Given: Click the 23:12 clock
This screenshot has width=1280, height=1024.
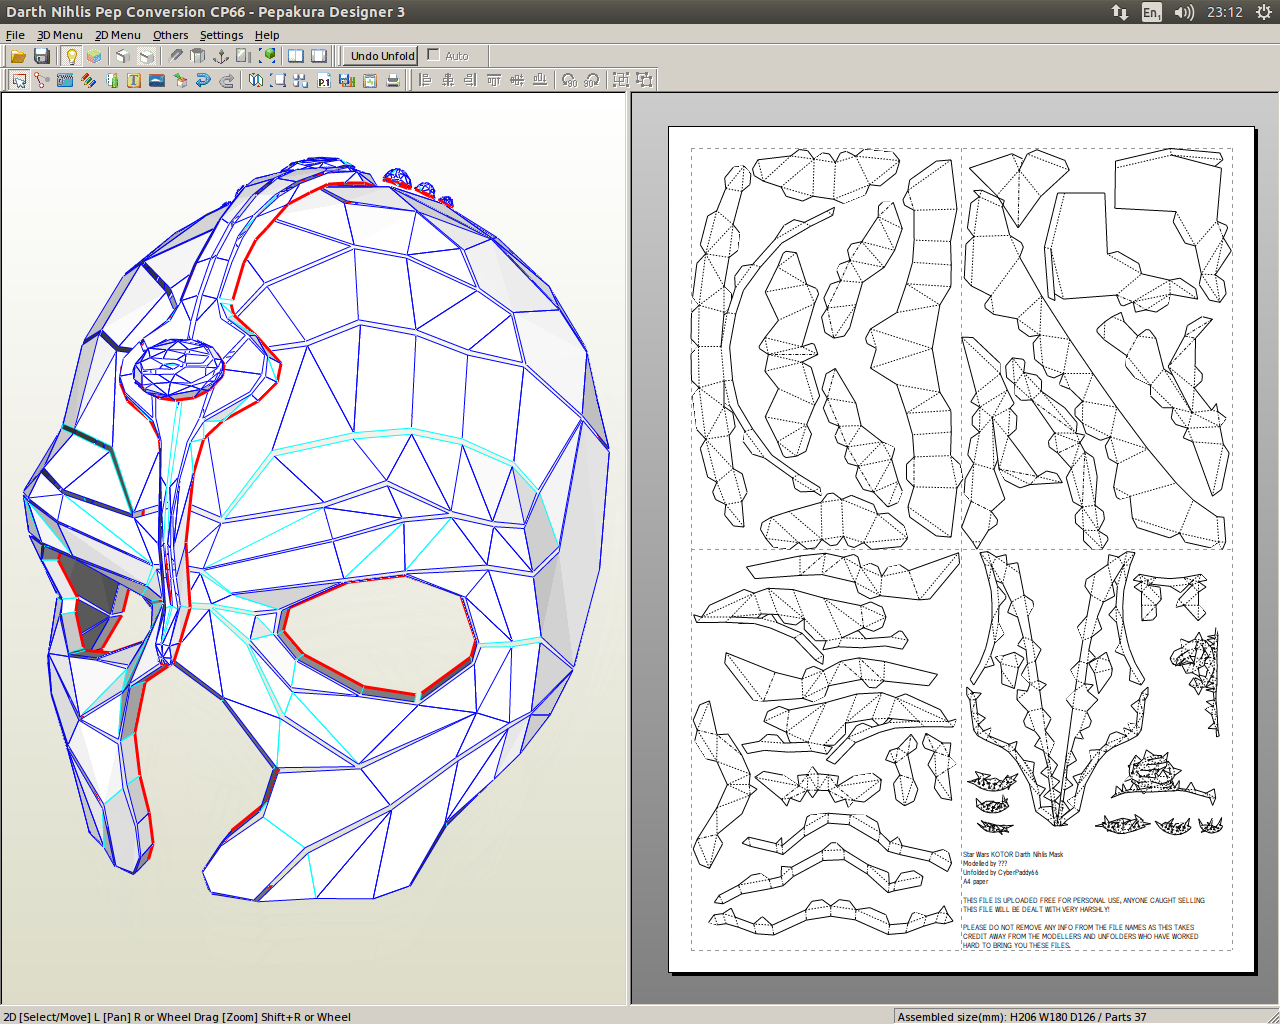Looking at the screenshot, I should [x=1224, y=12].
